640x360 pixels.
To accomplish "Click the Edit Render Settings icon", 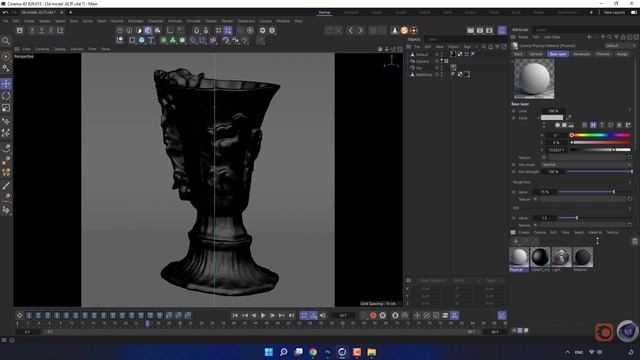I will click(x=489, y=30).
